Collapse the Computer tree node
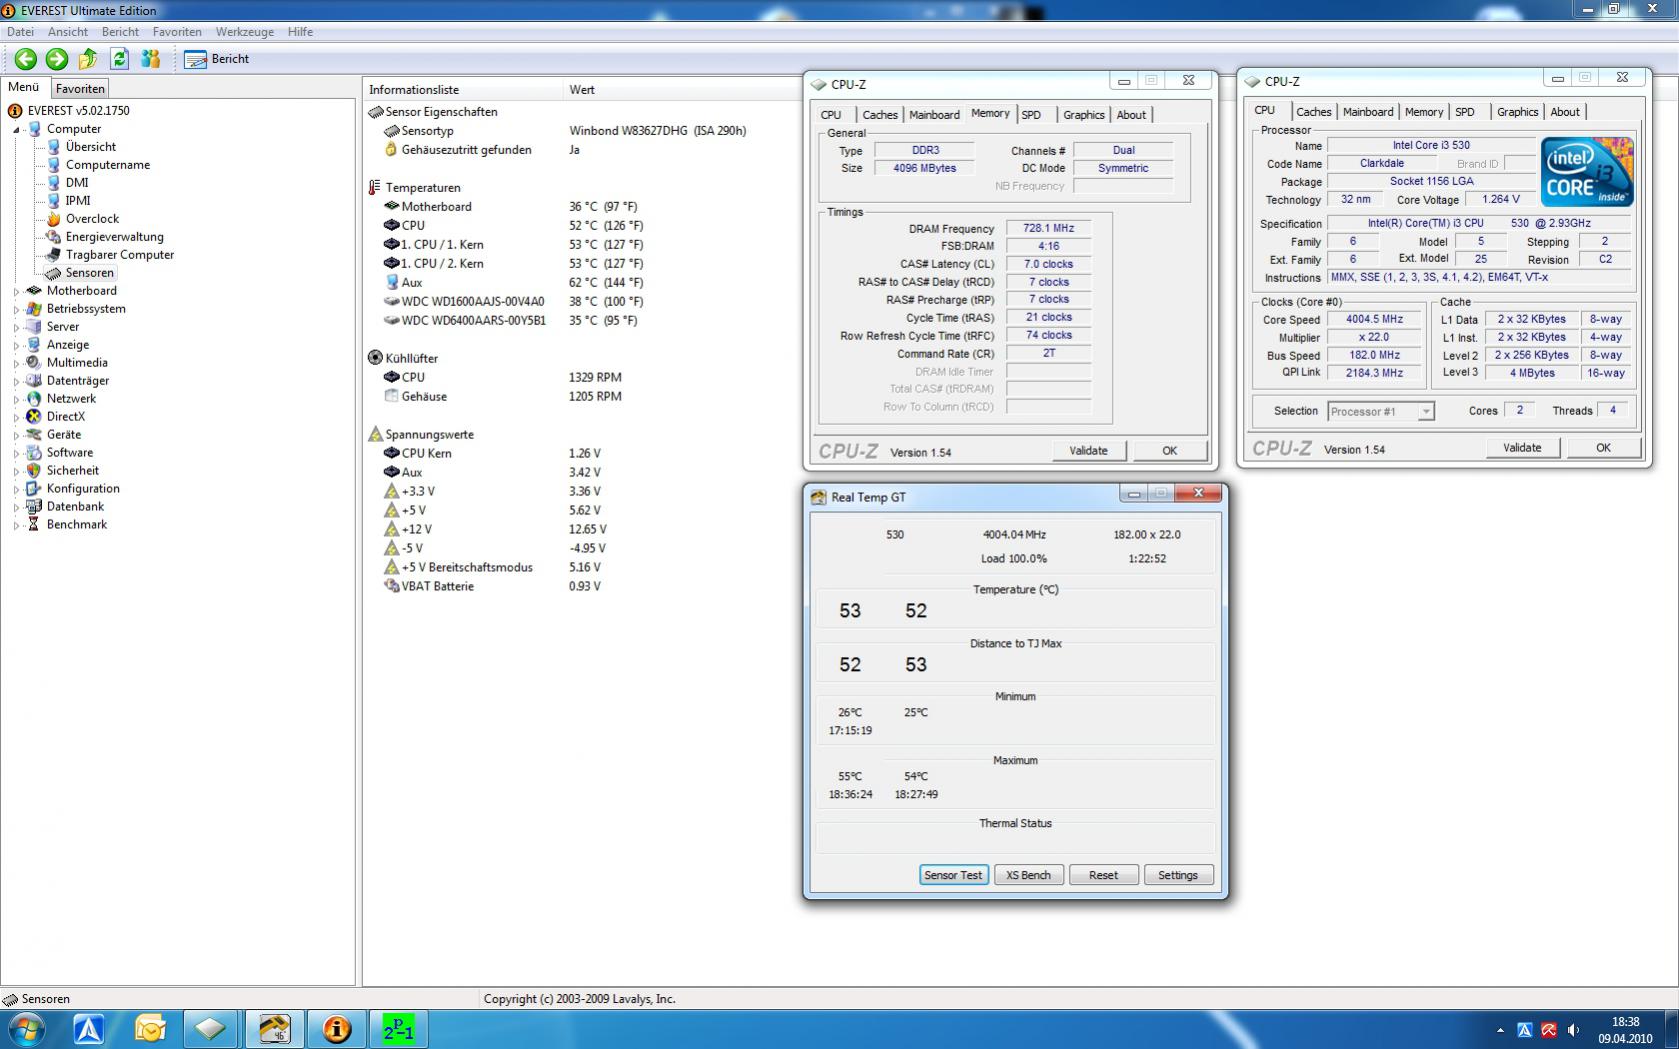Image resolution: width=1679 pixels, height=1049 pixels. (x=16, y=129)
